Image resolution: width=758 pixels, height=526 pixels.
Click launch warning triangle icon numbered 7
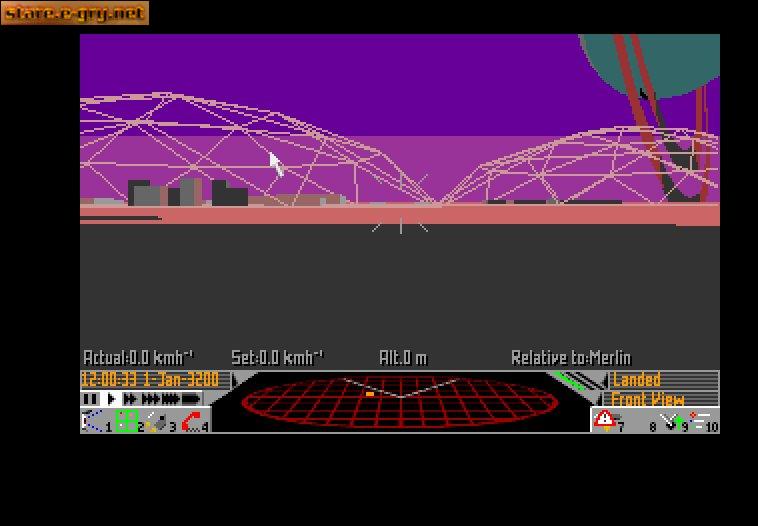point(605,420)
